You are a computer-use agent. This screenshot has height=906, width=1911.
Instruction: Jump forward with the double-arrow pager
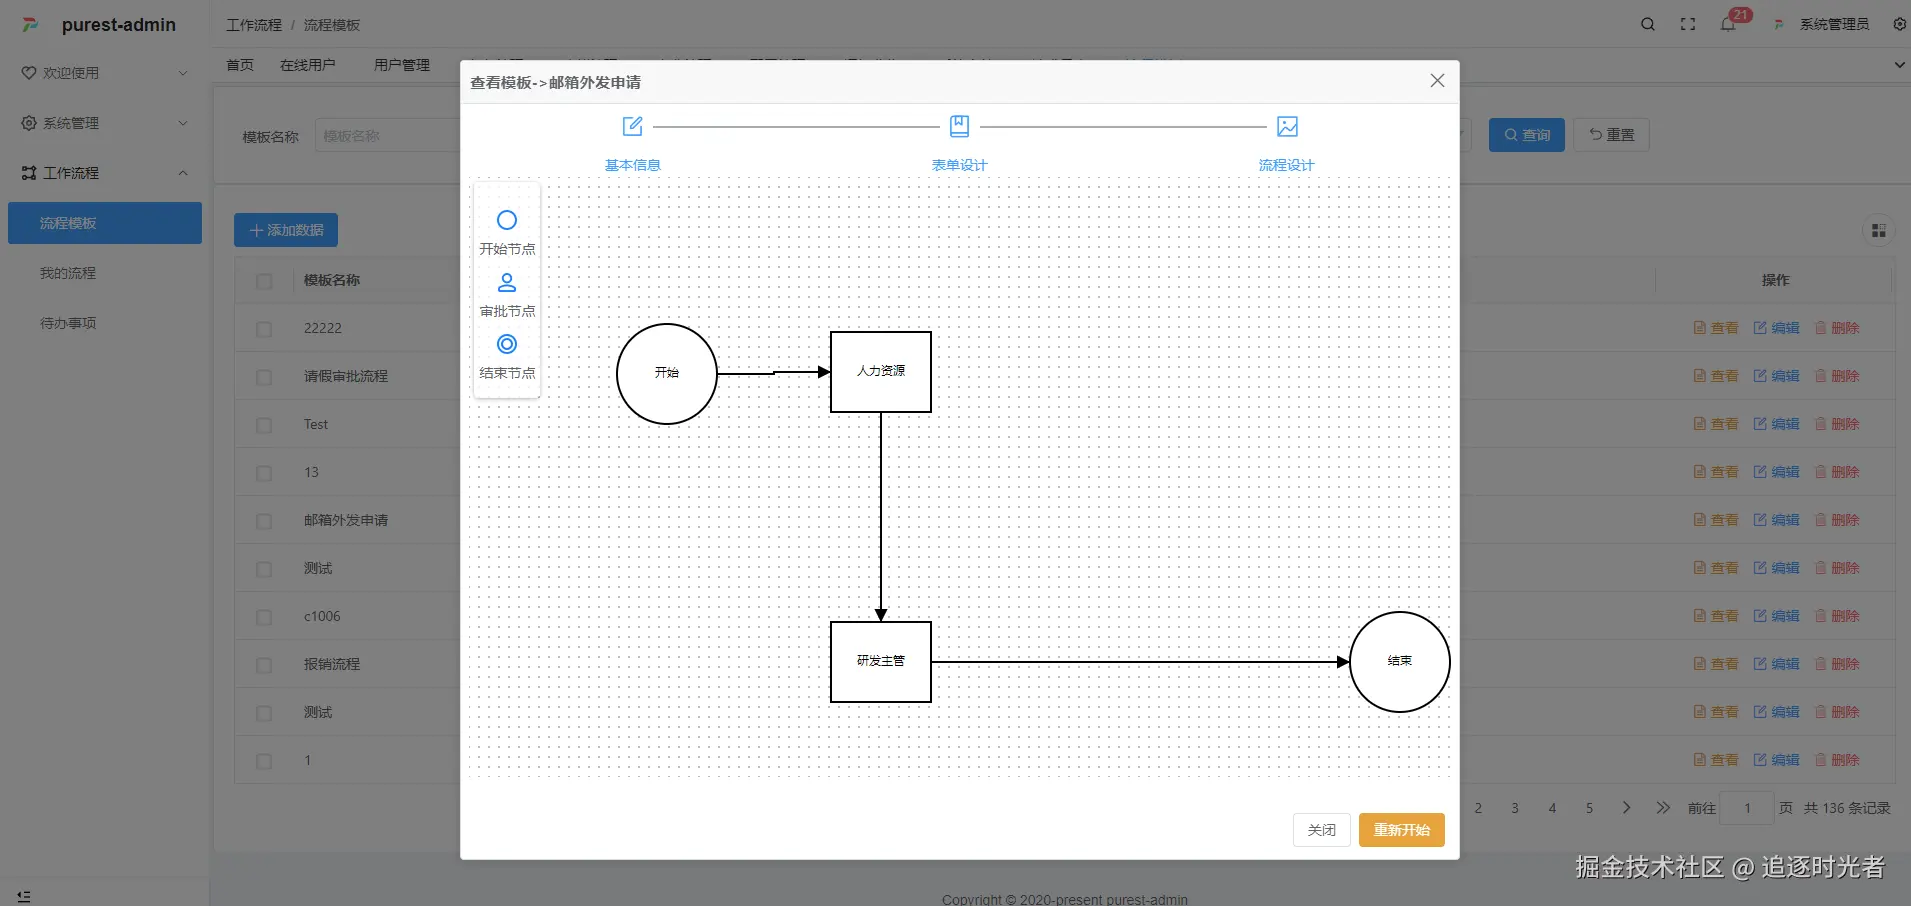click(x=1663, y=808)
